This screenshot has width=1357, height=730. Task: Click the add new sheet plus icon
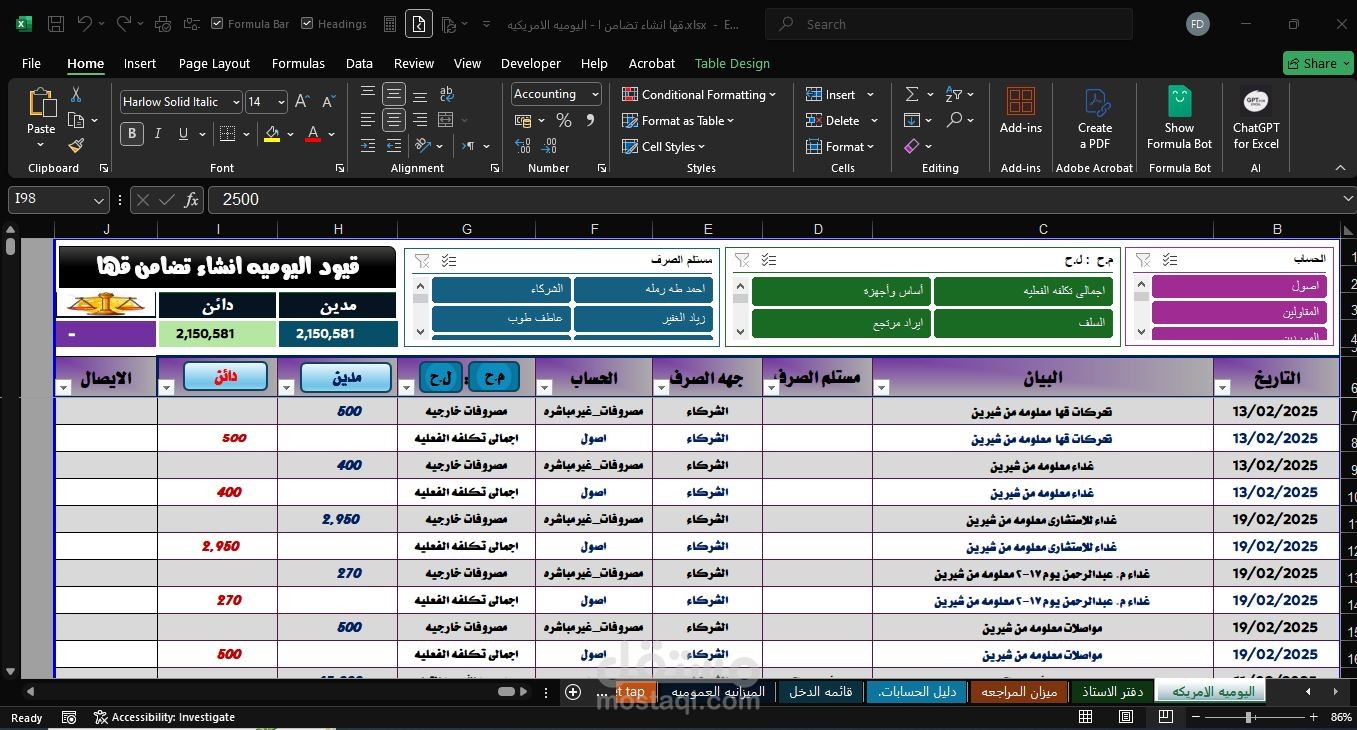click(x=573, y=692)
